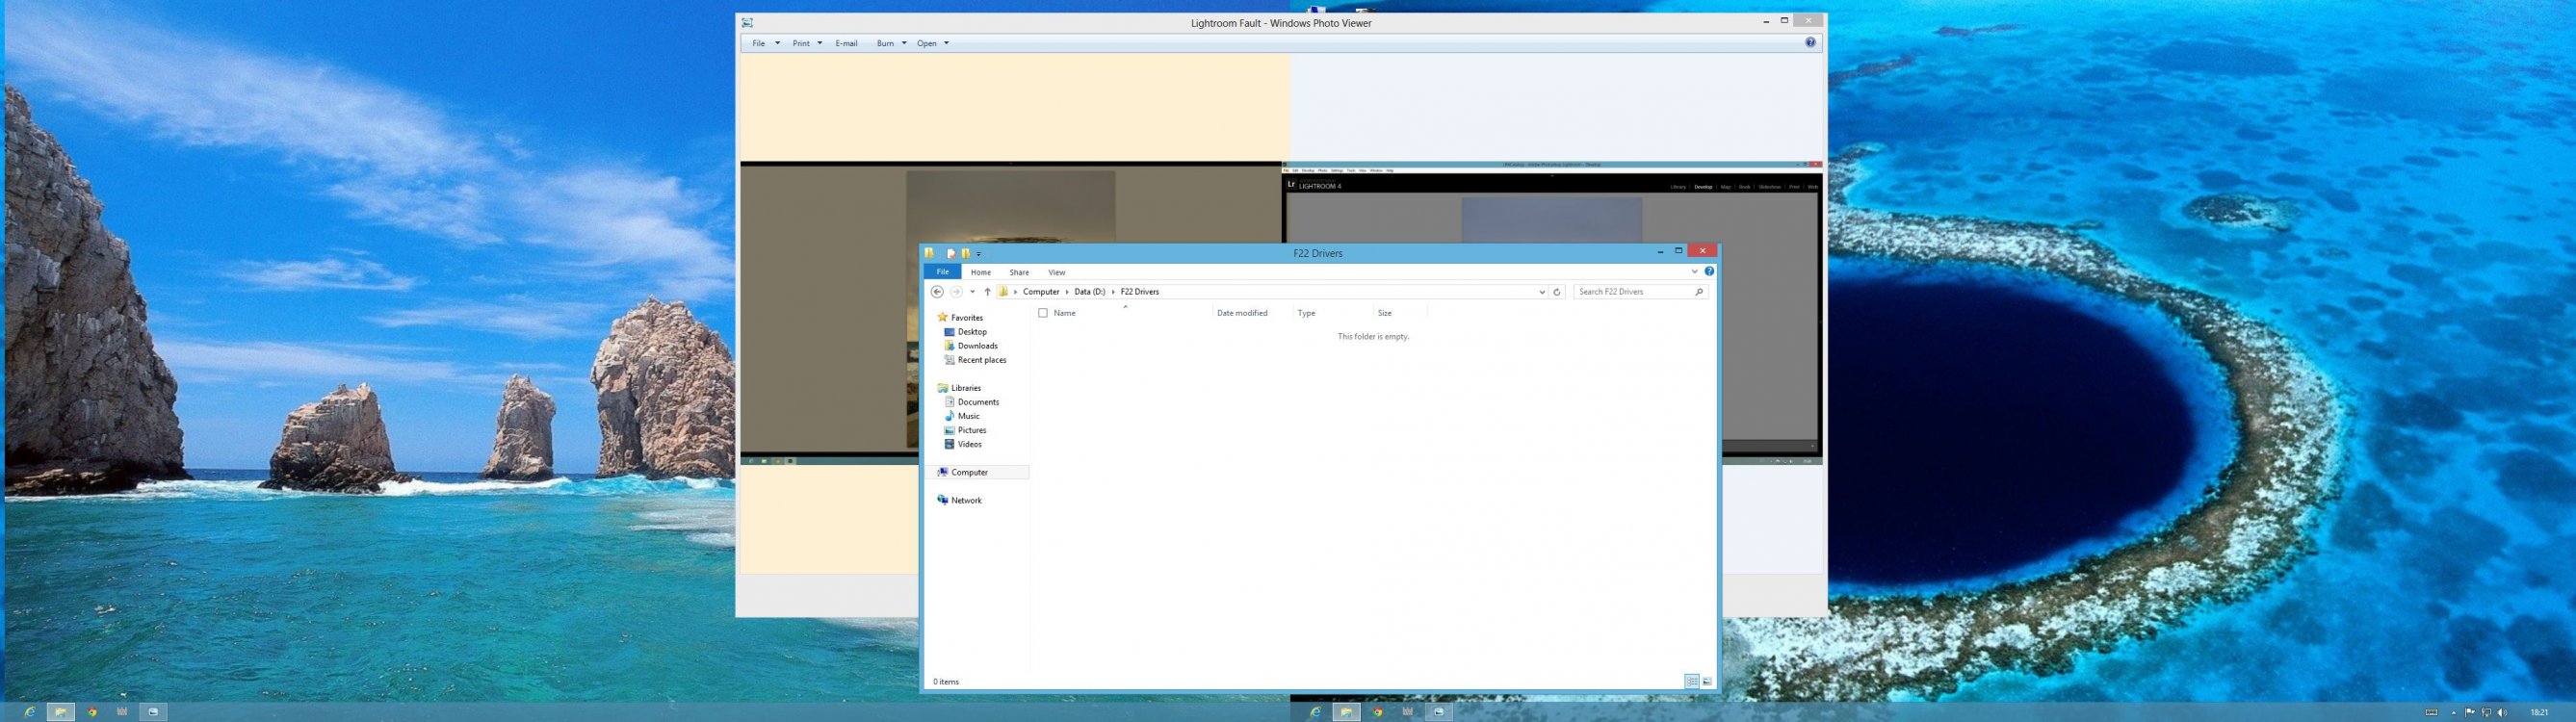Click Photo Viewer title bar app icon

point(747,23)
